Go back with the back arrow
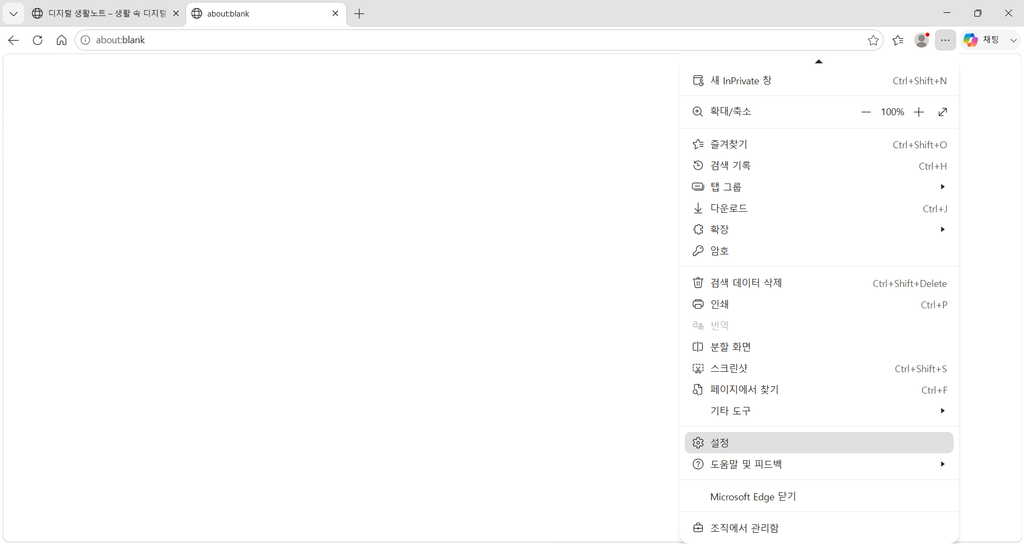The image size is (1024, 544). point(13,40)
